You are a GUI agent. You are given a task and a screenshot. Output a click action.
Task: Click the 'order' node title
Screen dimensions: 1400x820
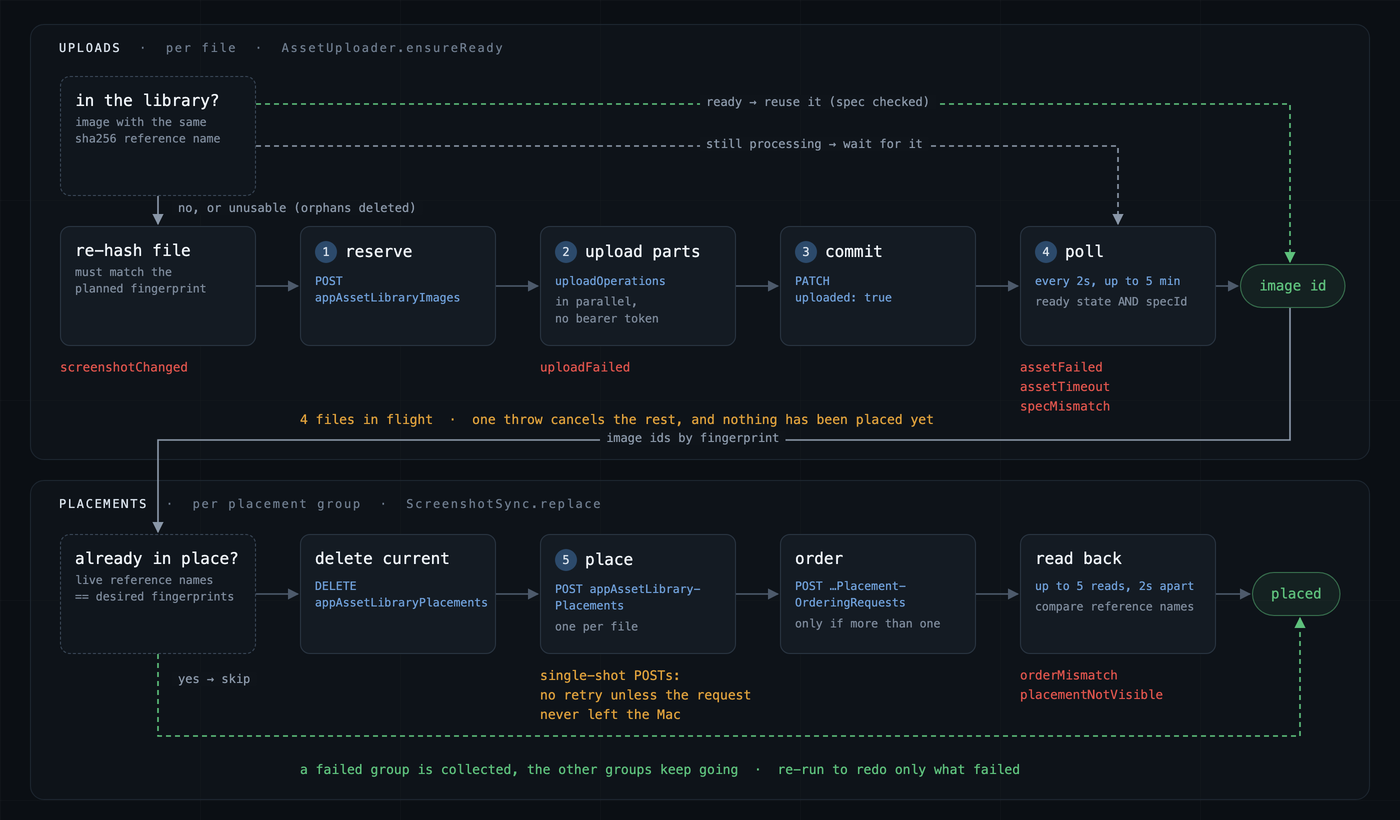click(x=819, y=559)
